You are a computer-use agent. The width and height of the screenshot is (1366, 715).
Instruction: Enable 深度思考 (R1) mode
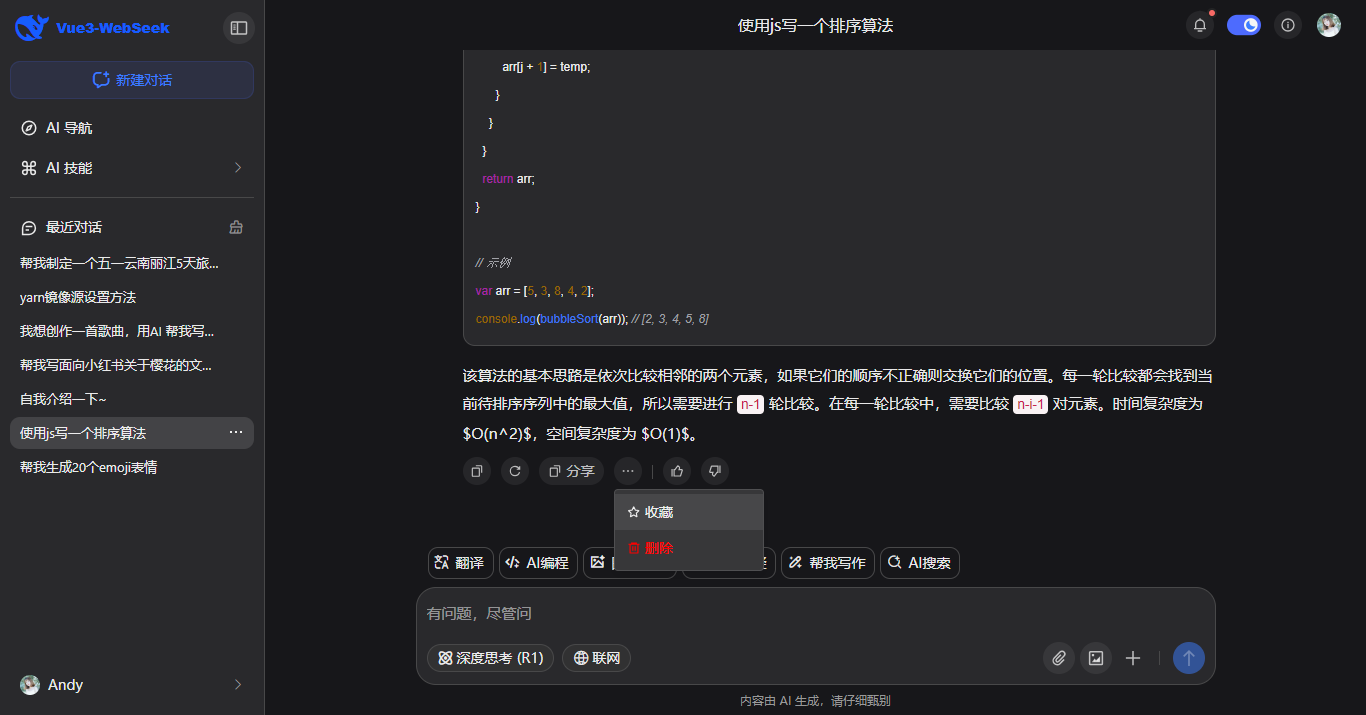(x=490, y=658)
